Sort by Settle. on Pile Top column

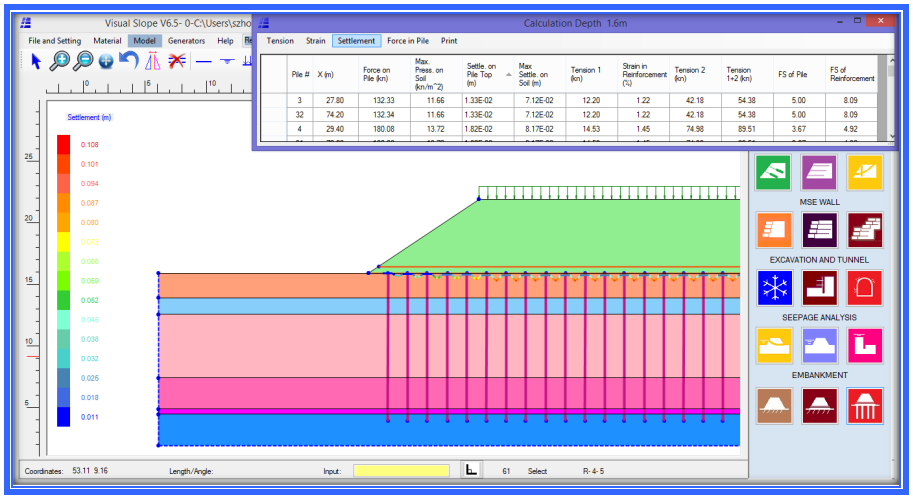(486, 74)
